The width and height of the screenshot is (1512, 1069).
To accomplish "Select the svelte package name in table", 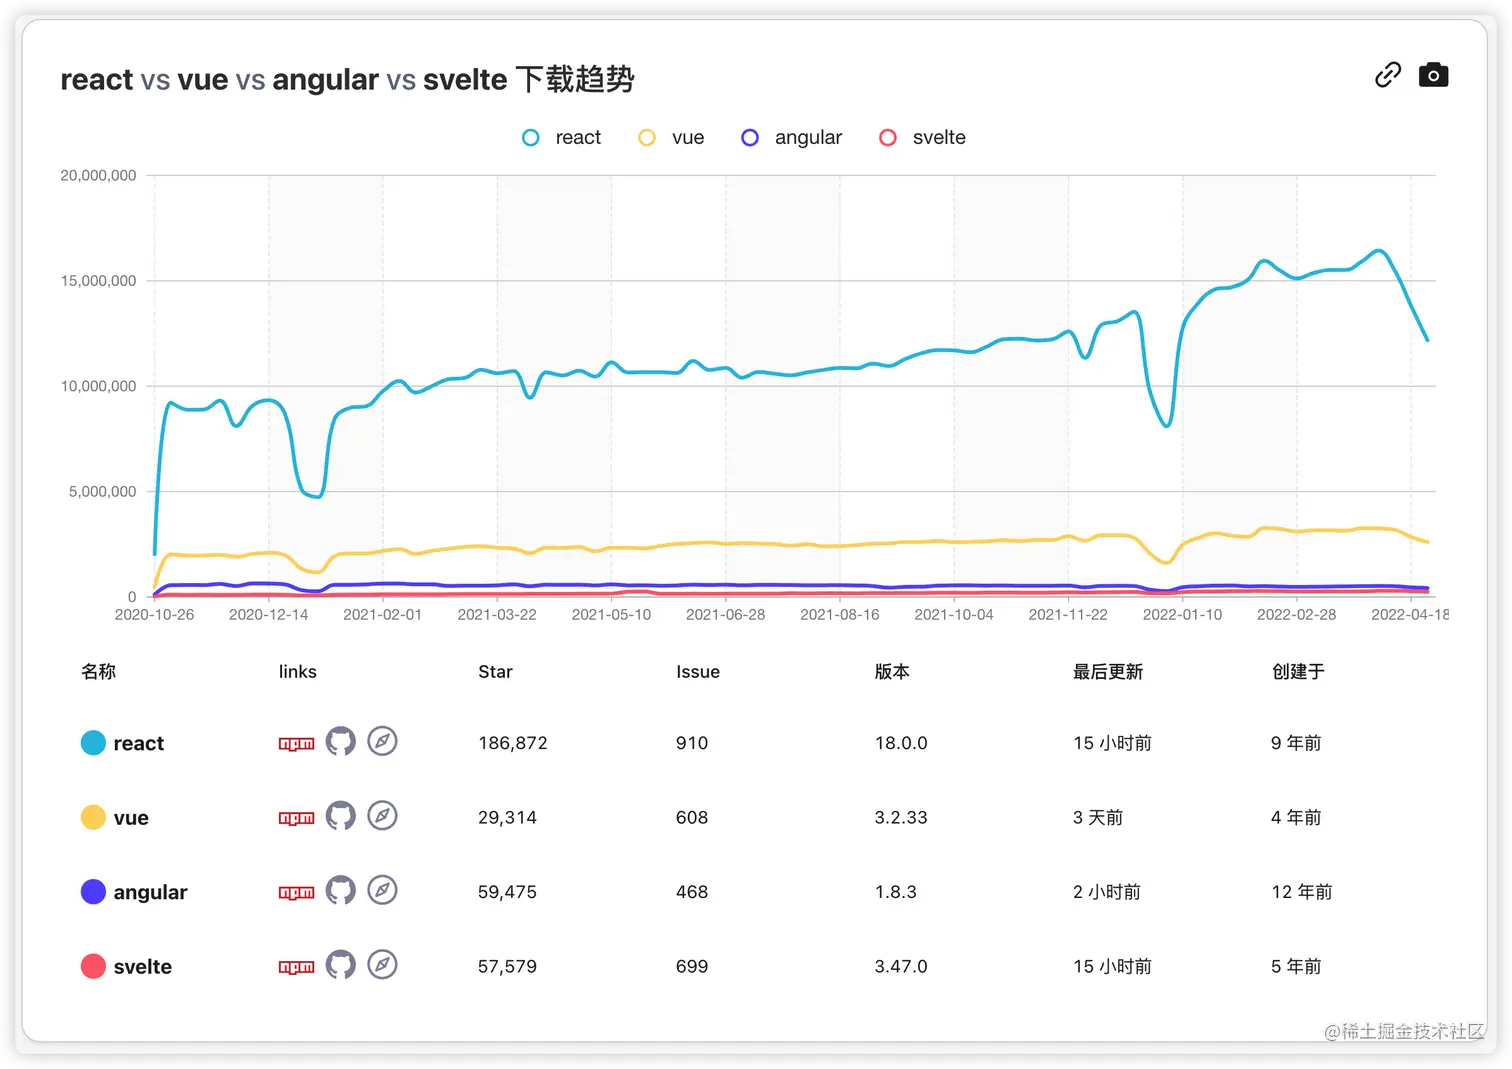I will point(143,967).
